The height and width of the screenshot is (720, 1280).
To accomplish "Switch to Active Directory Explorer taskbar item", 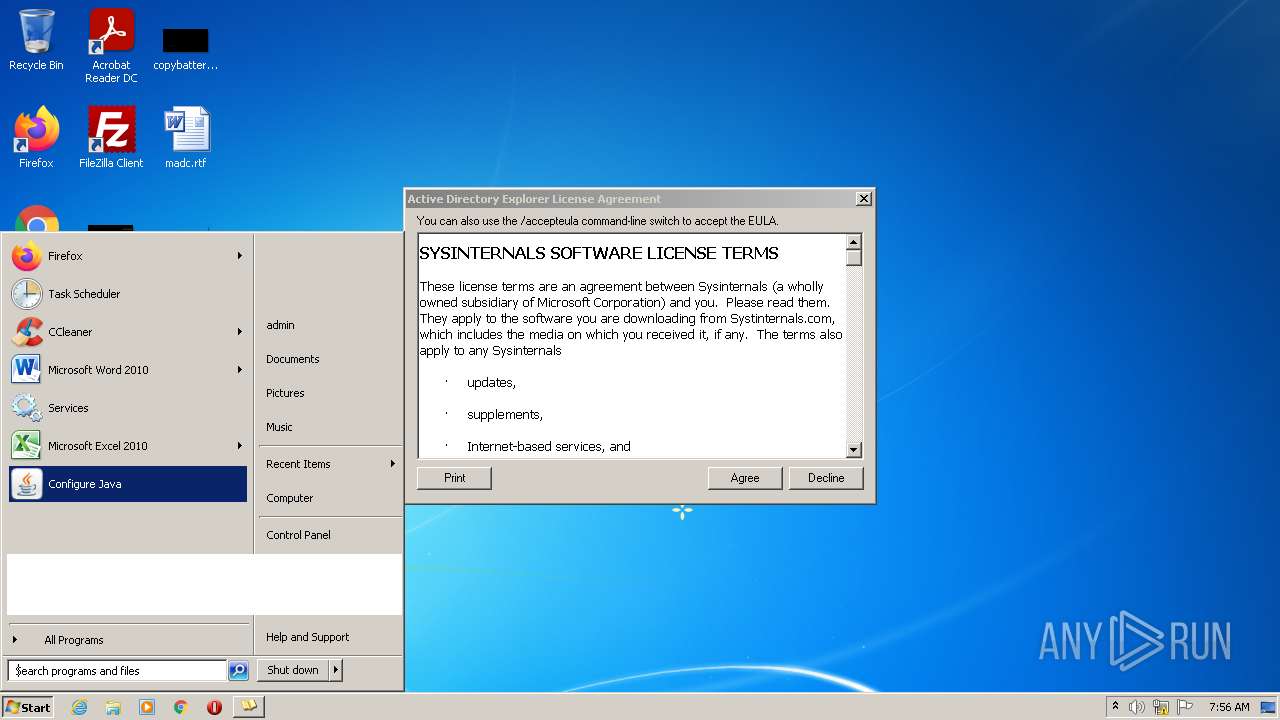I will pos(248,707).
